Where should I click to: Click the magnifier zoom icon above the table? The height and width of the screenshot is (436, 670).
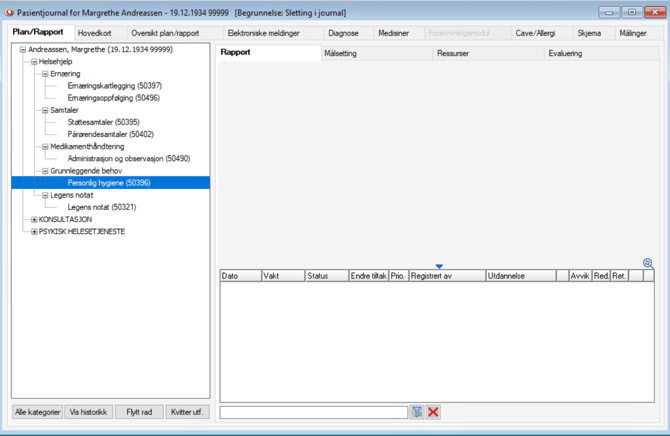(x=648, y=263)
